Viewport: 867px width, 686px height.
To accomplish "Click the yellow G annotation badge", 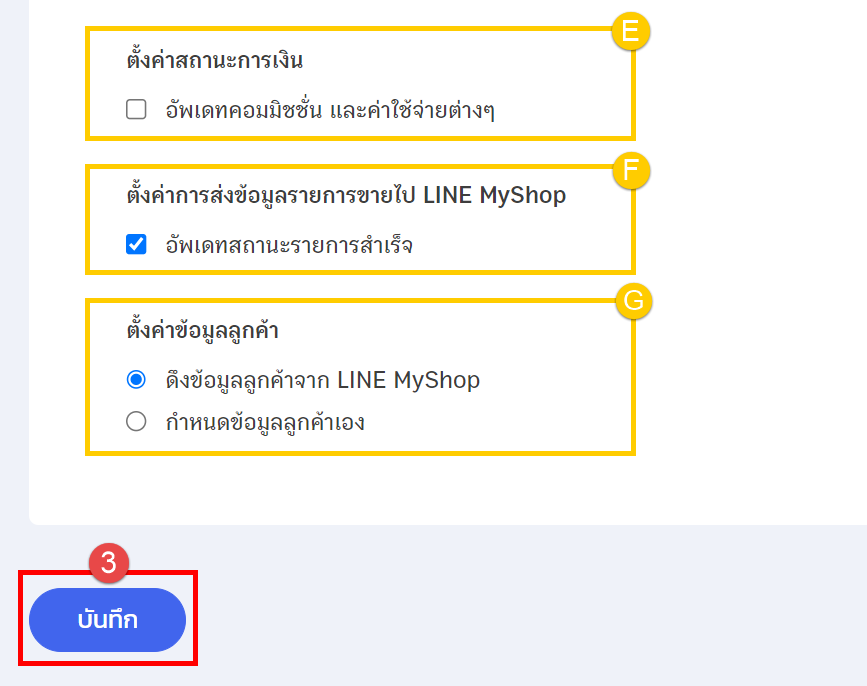I will click(x=634, y=301).
